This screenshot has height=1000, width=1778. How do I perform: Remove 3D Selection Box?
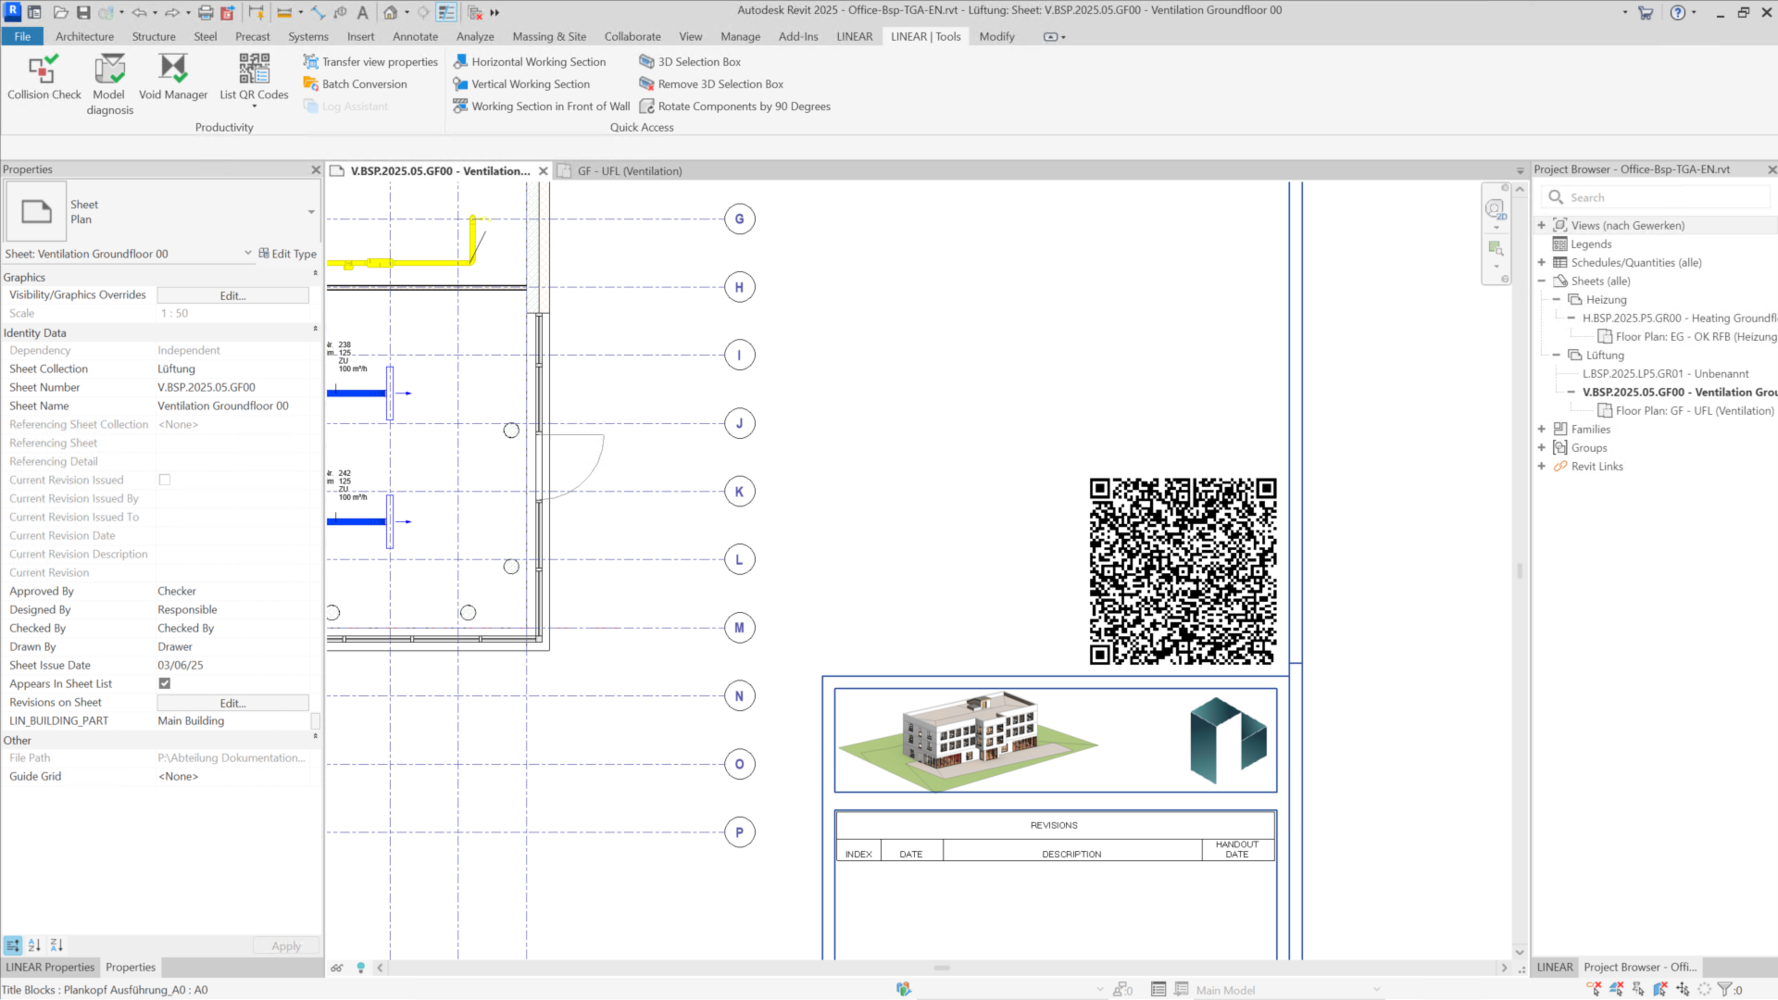click(711, 84)
